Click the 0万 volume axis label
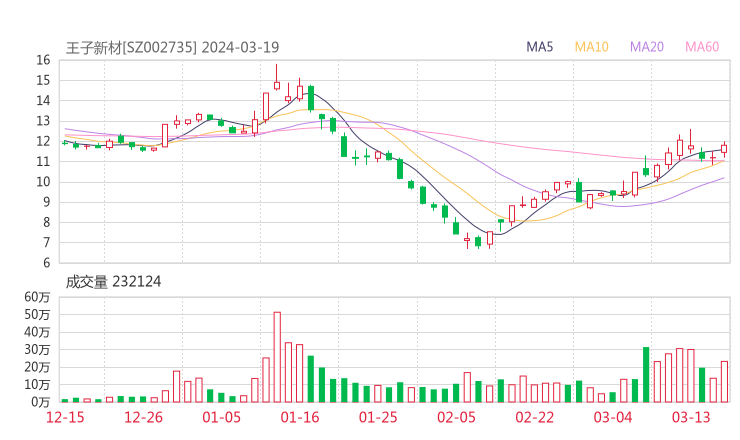740x440 pixels. pos(41,402)
